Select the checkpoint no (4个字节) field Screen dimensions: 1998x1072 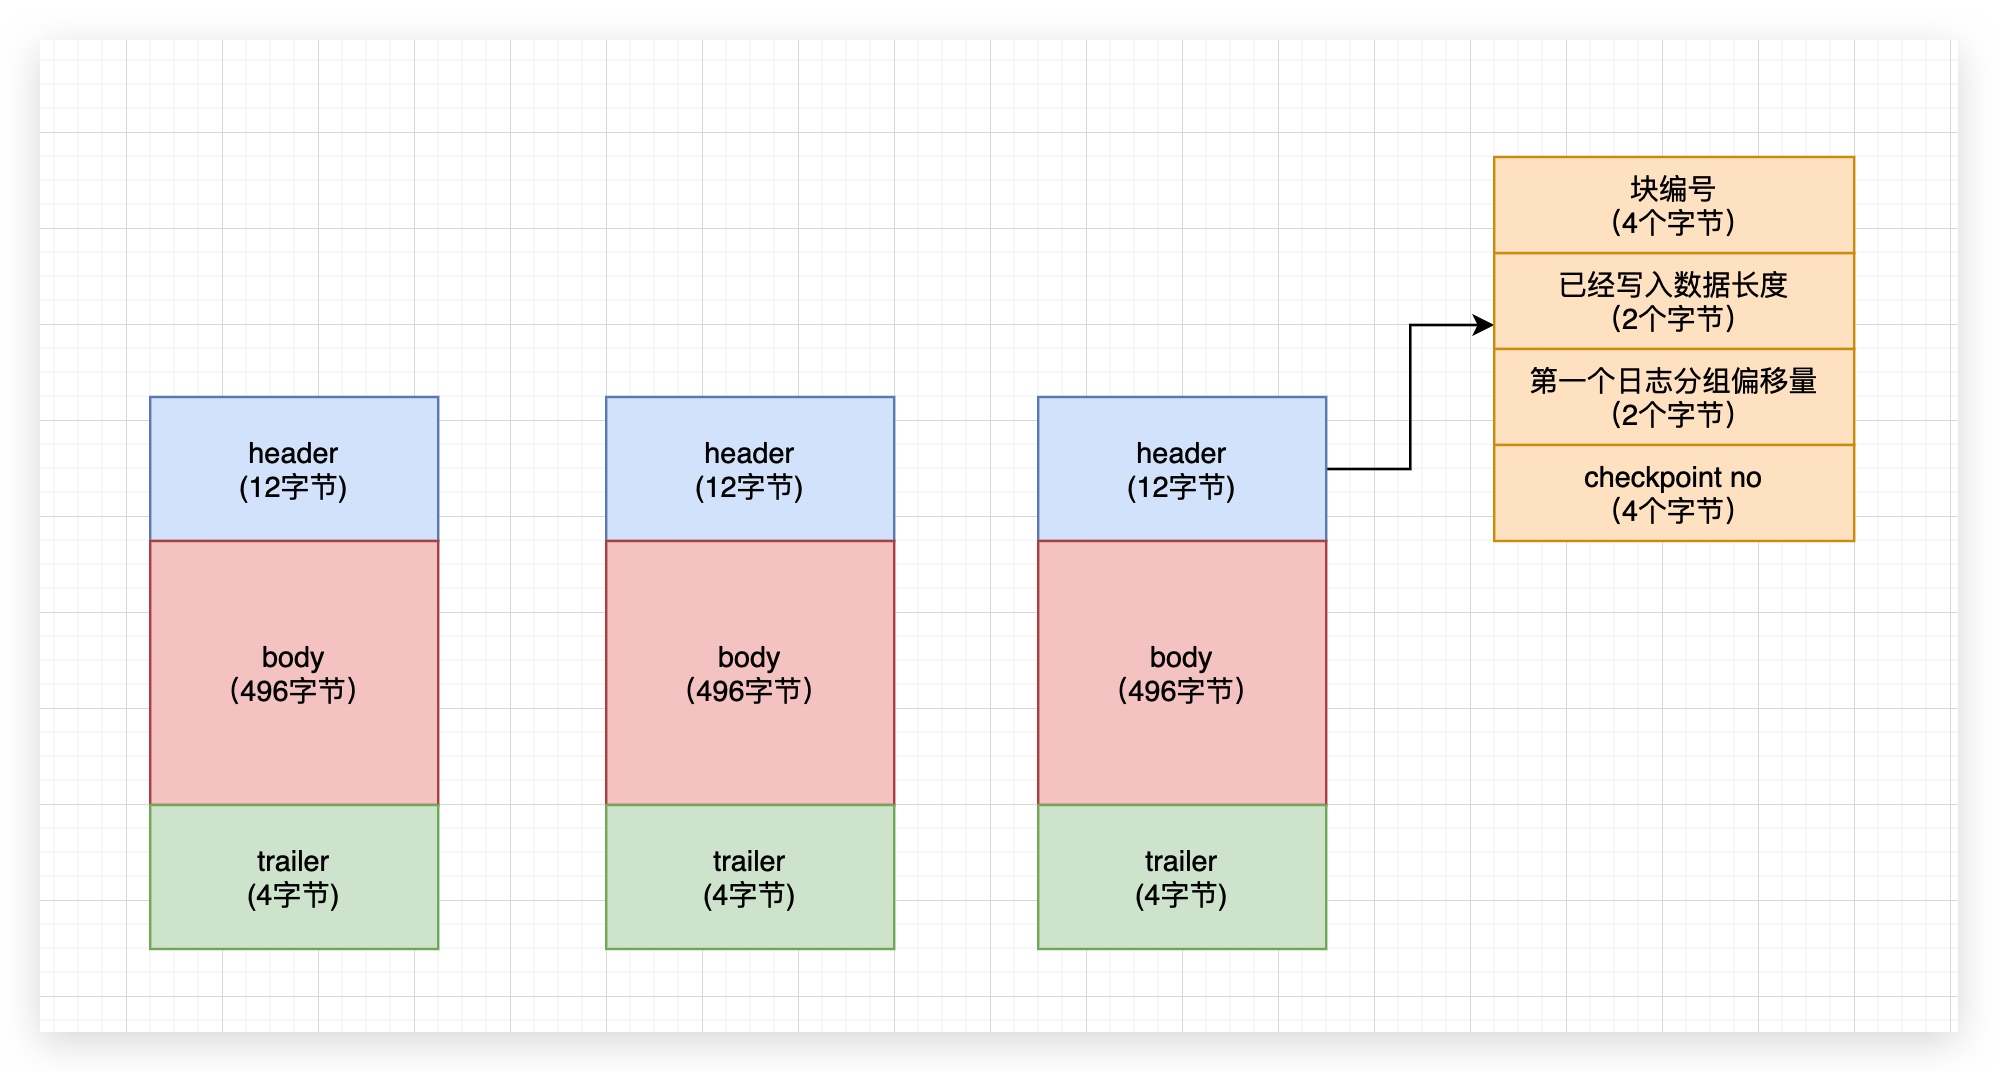1673,493
